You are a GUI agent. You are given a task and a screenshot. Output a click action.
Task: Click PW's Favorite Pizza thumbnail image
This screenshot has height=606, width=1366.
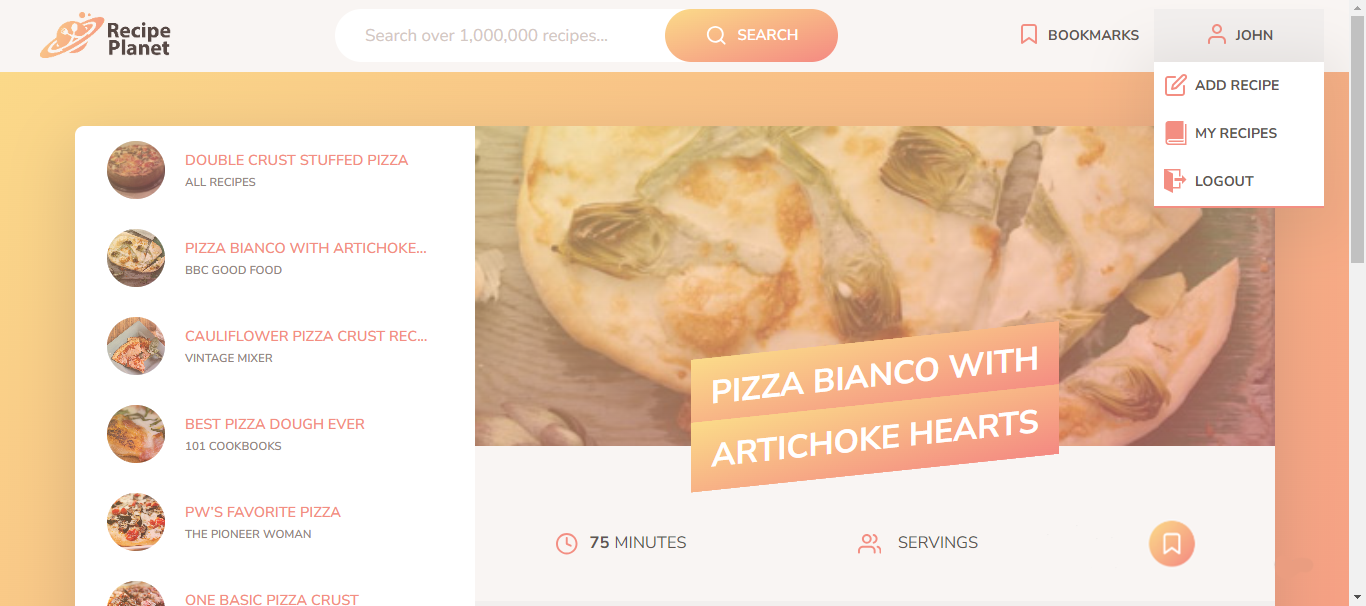(x=136, y=522)
